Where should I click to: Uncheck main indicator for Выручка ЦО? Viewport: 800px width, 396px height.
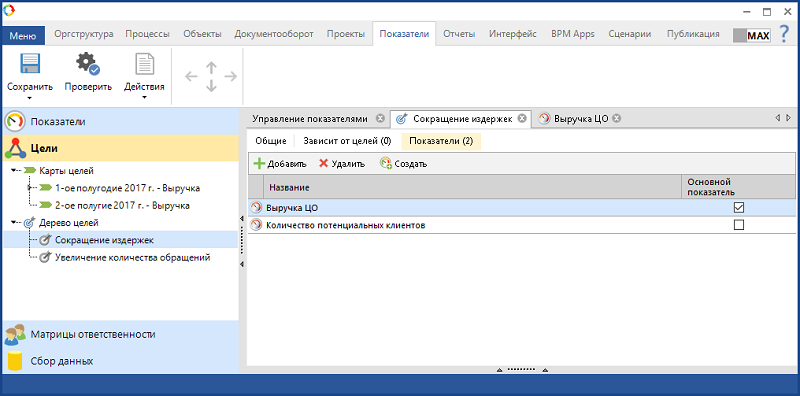click(x=738, y=208)
